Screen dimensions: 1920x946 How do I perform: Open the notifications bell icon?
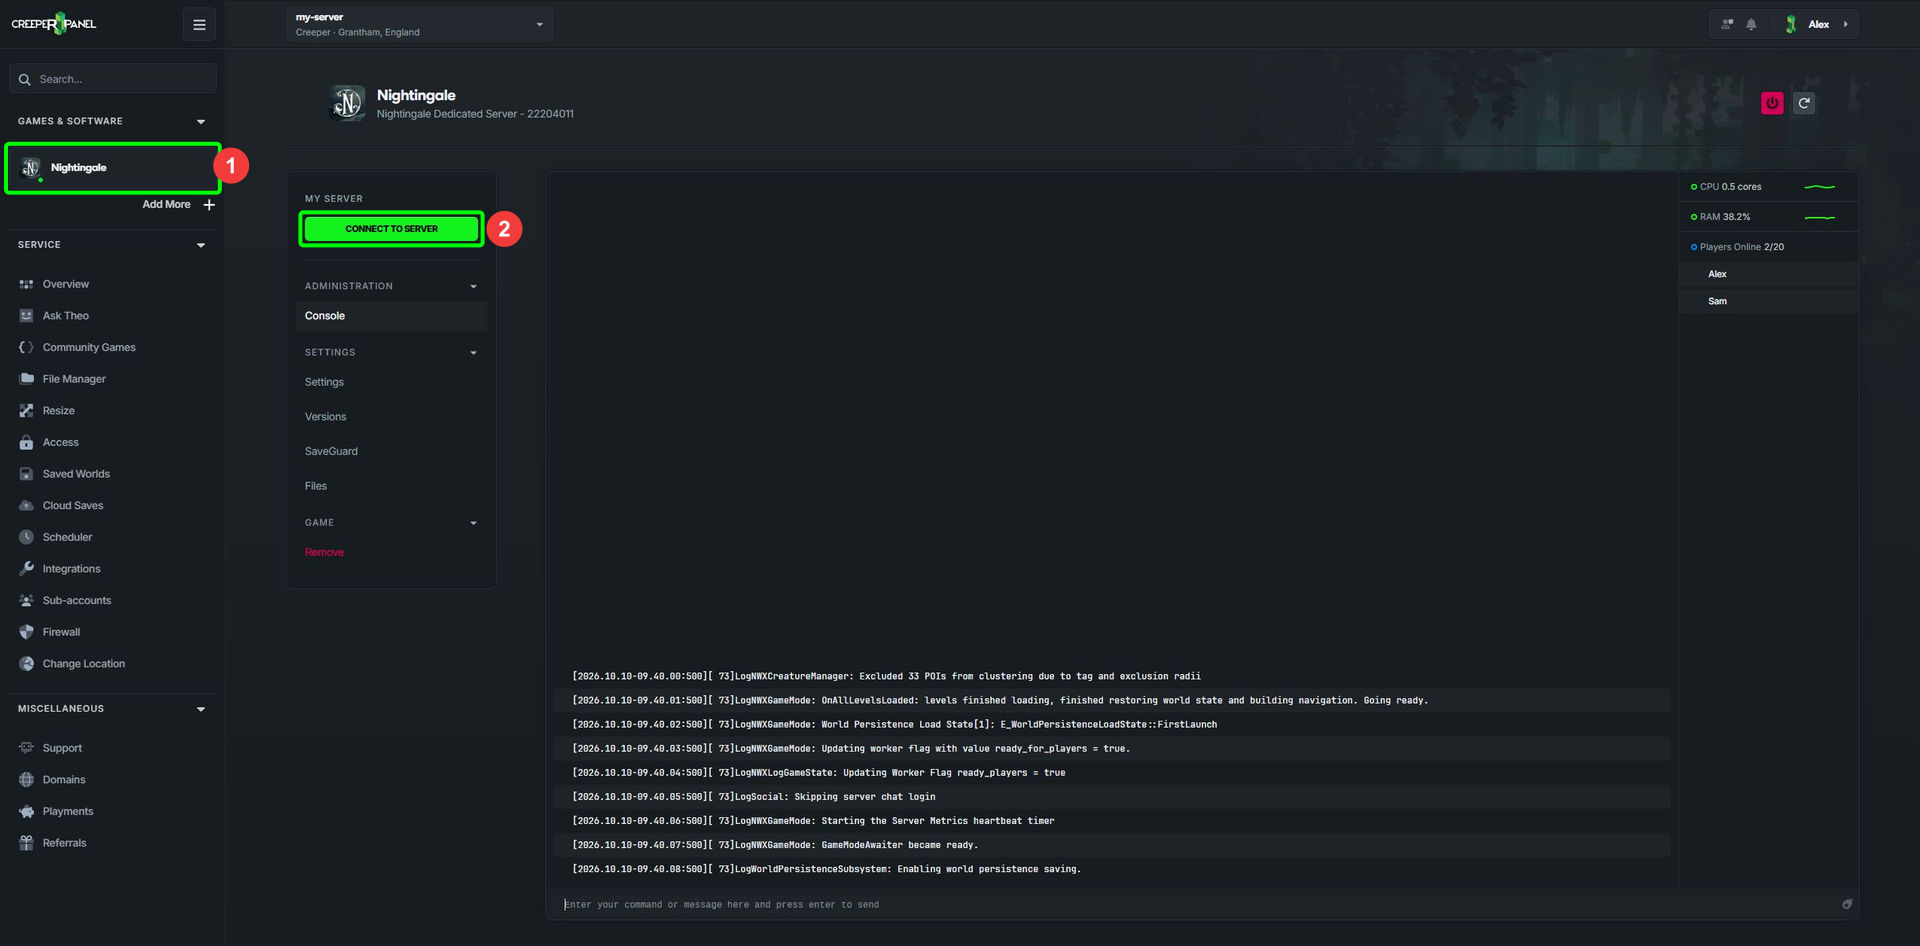coord(1751,25)
